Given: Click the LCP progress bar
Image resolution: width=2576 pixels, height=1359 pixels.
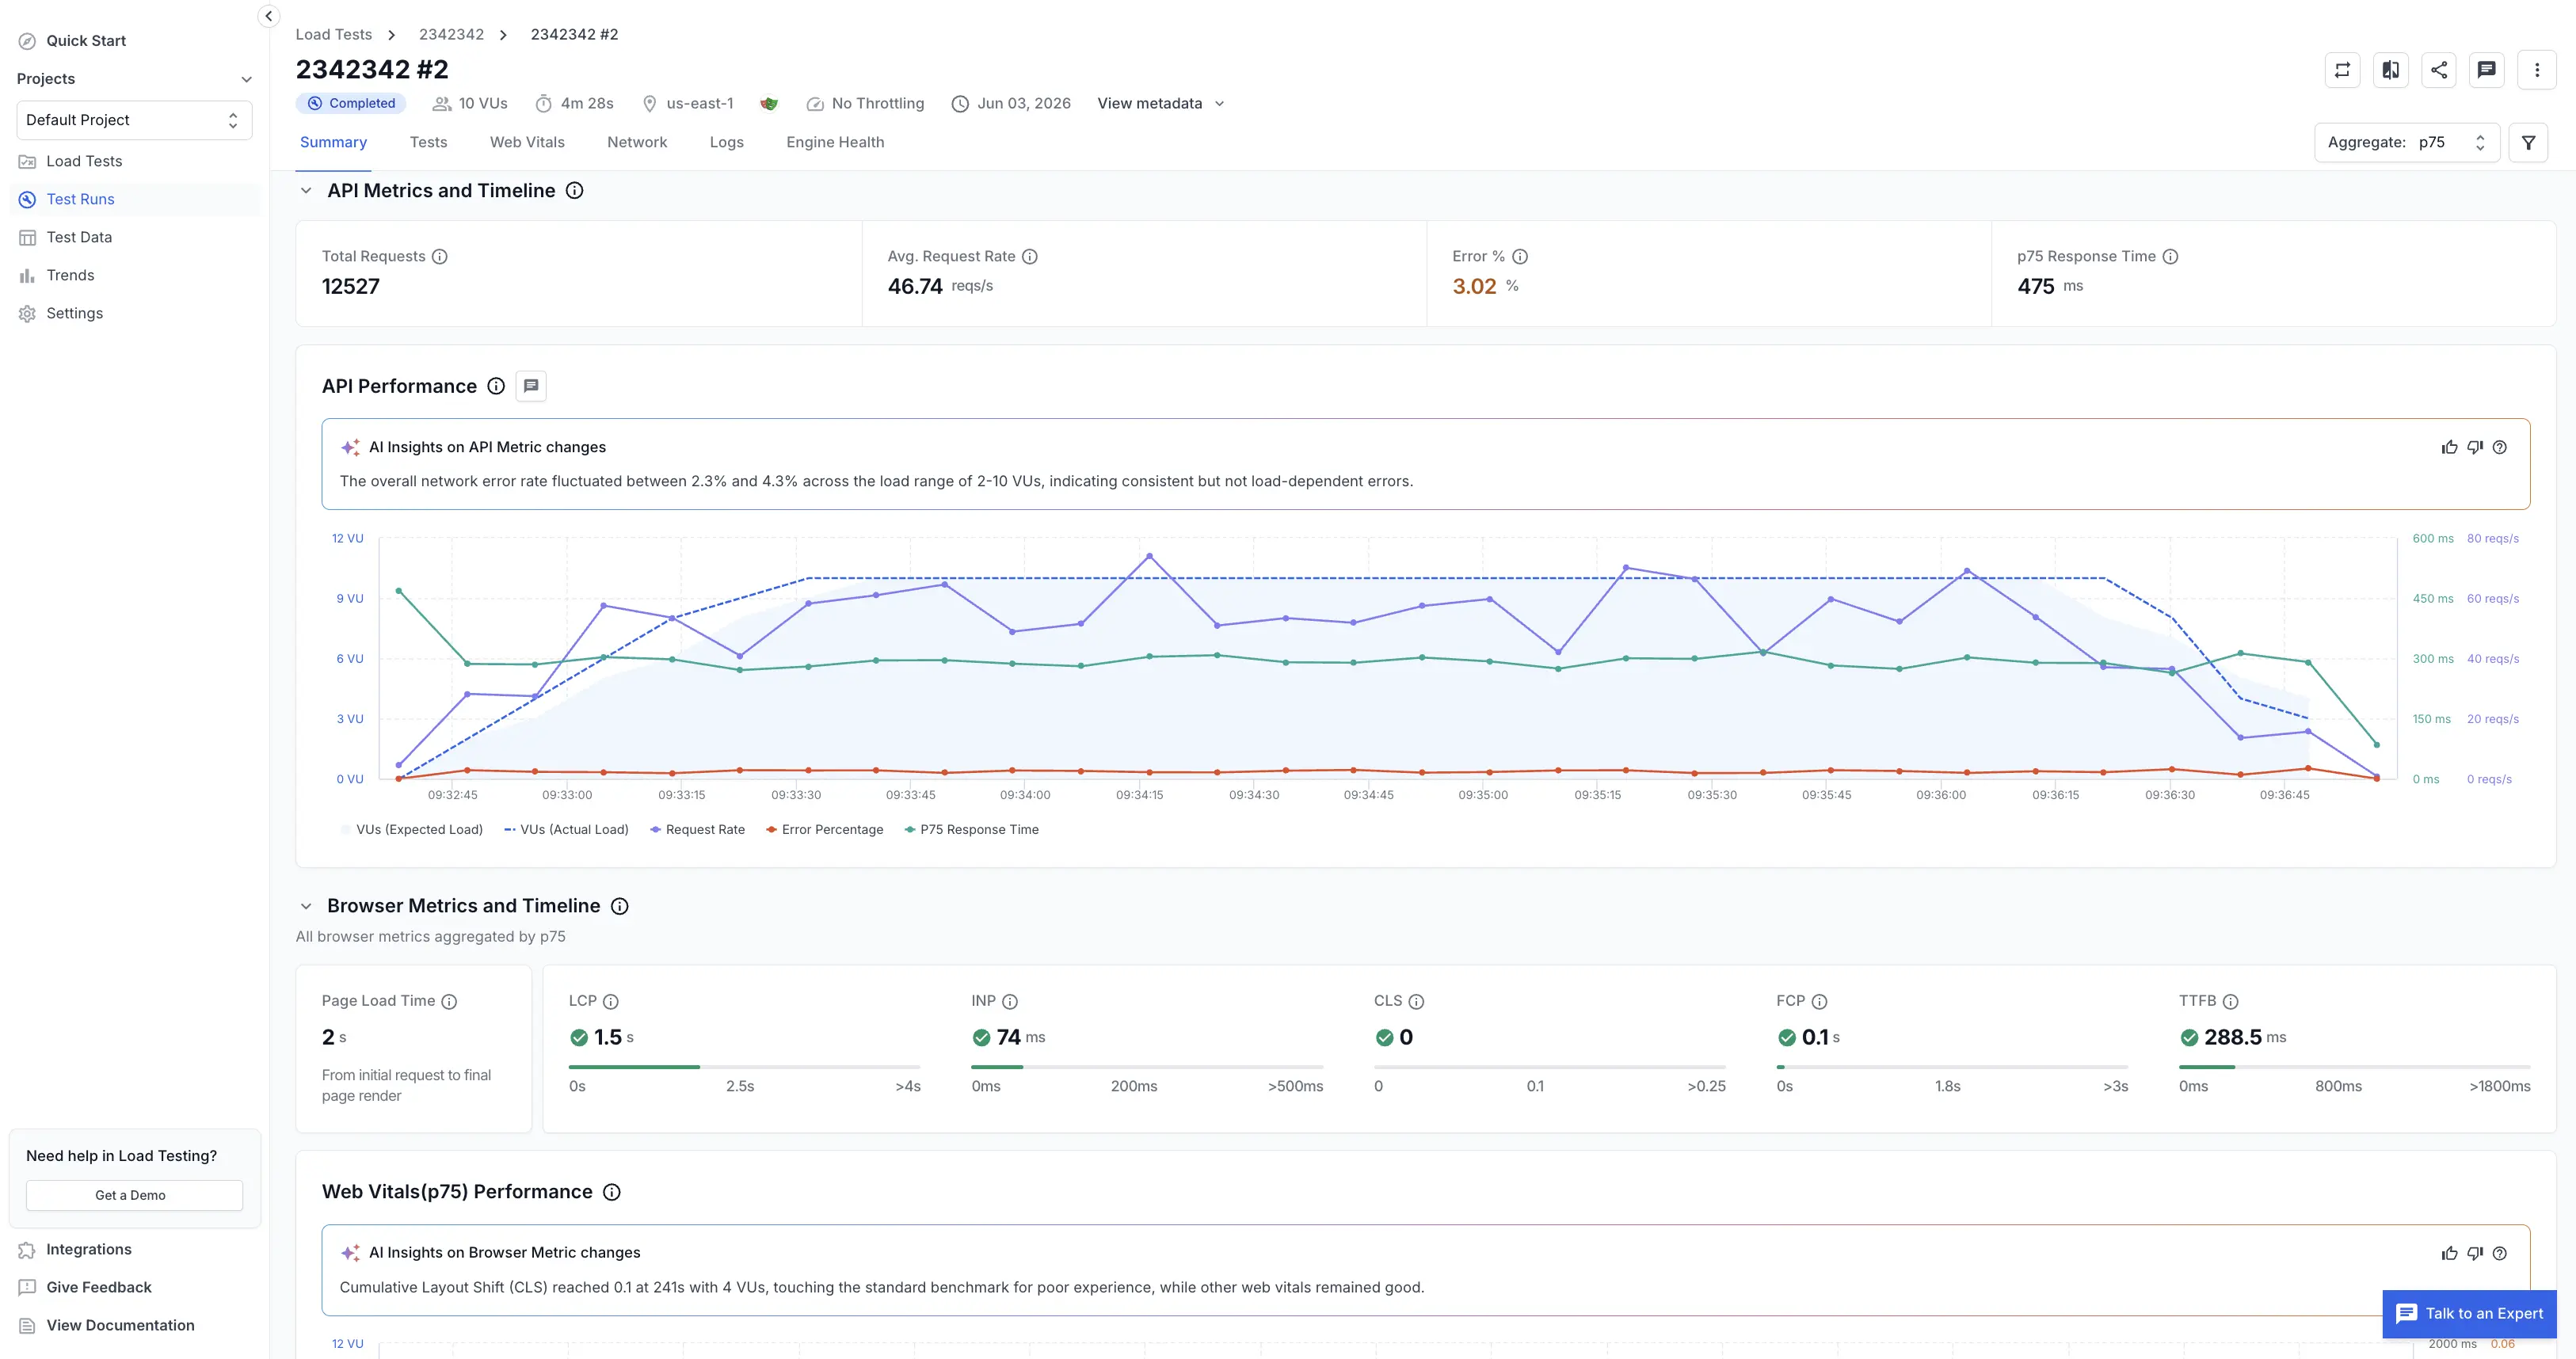Looking at the screenshot, I should pyautogui.click(x=744, y=1068).
